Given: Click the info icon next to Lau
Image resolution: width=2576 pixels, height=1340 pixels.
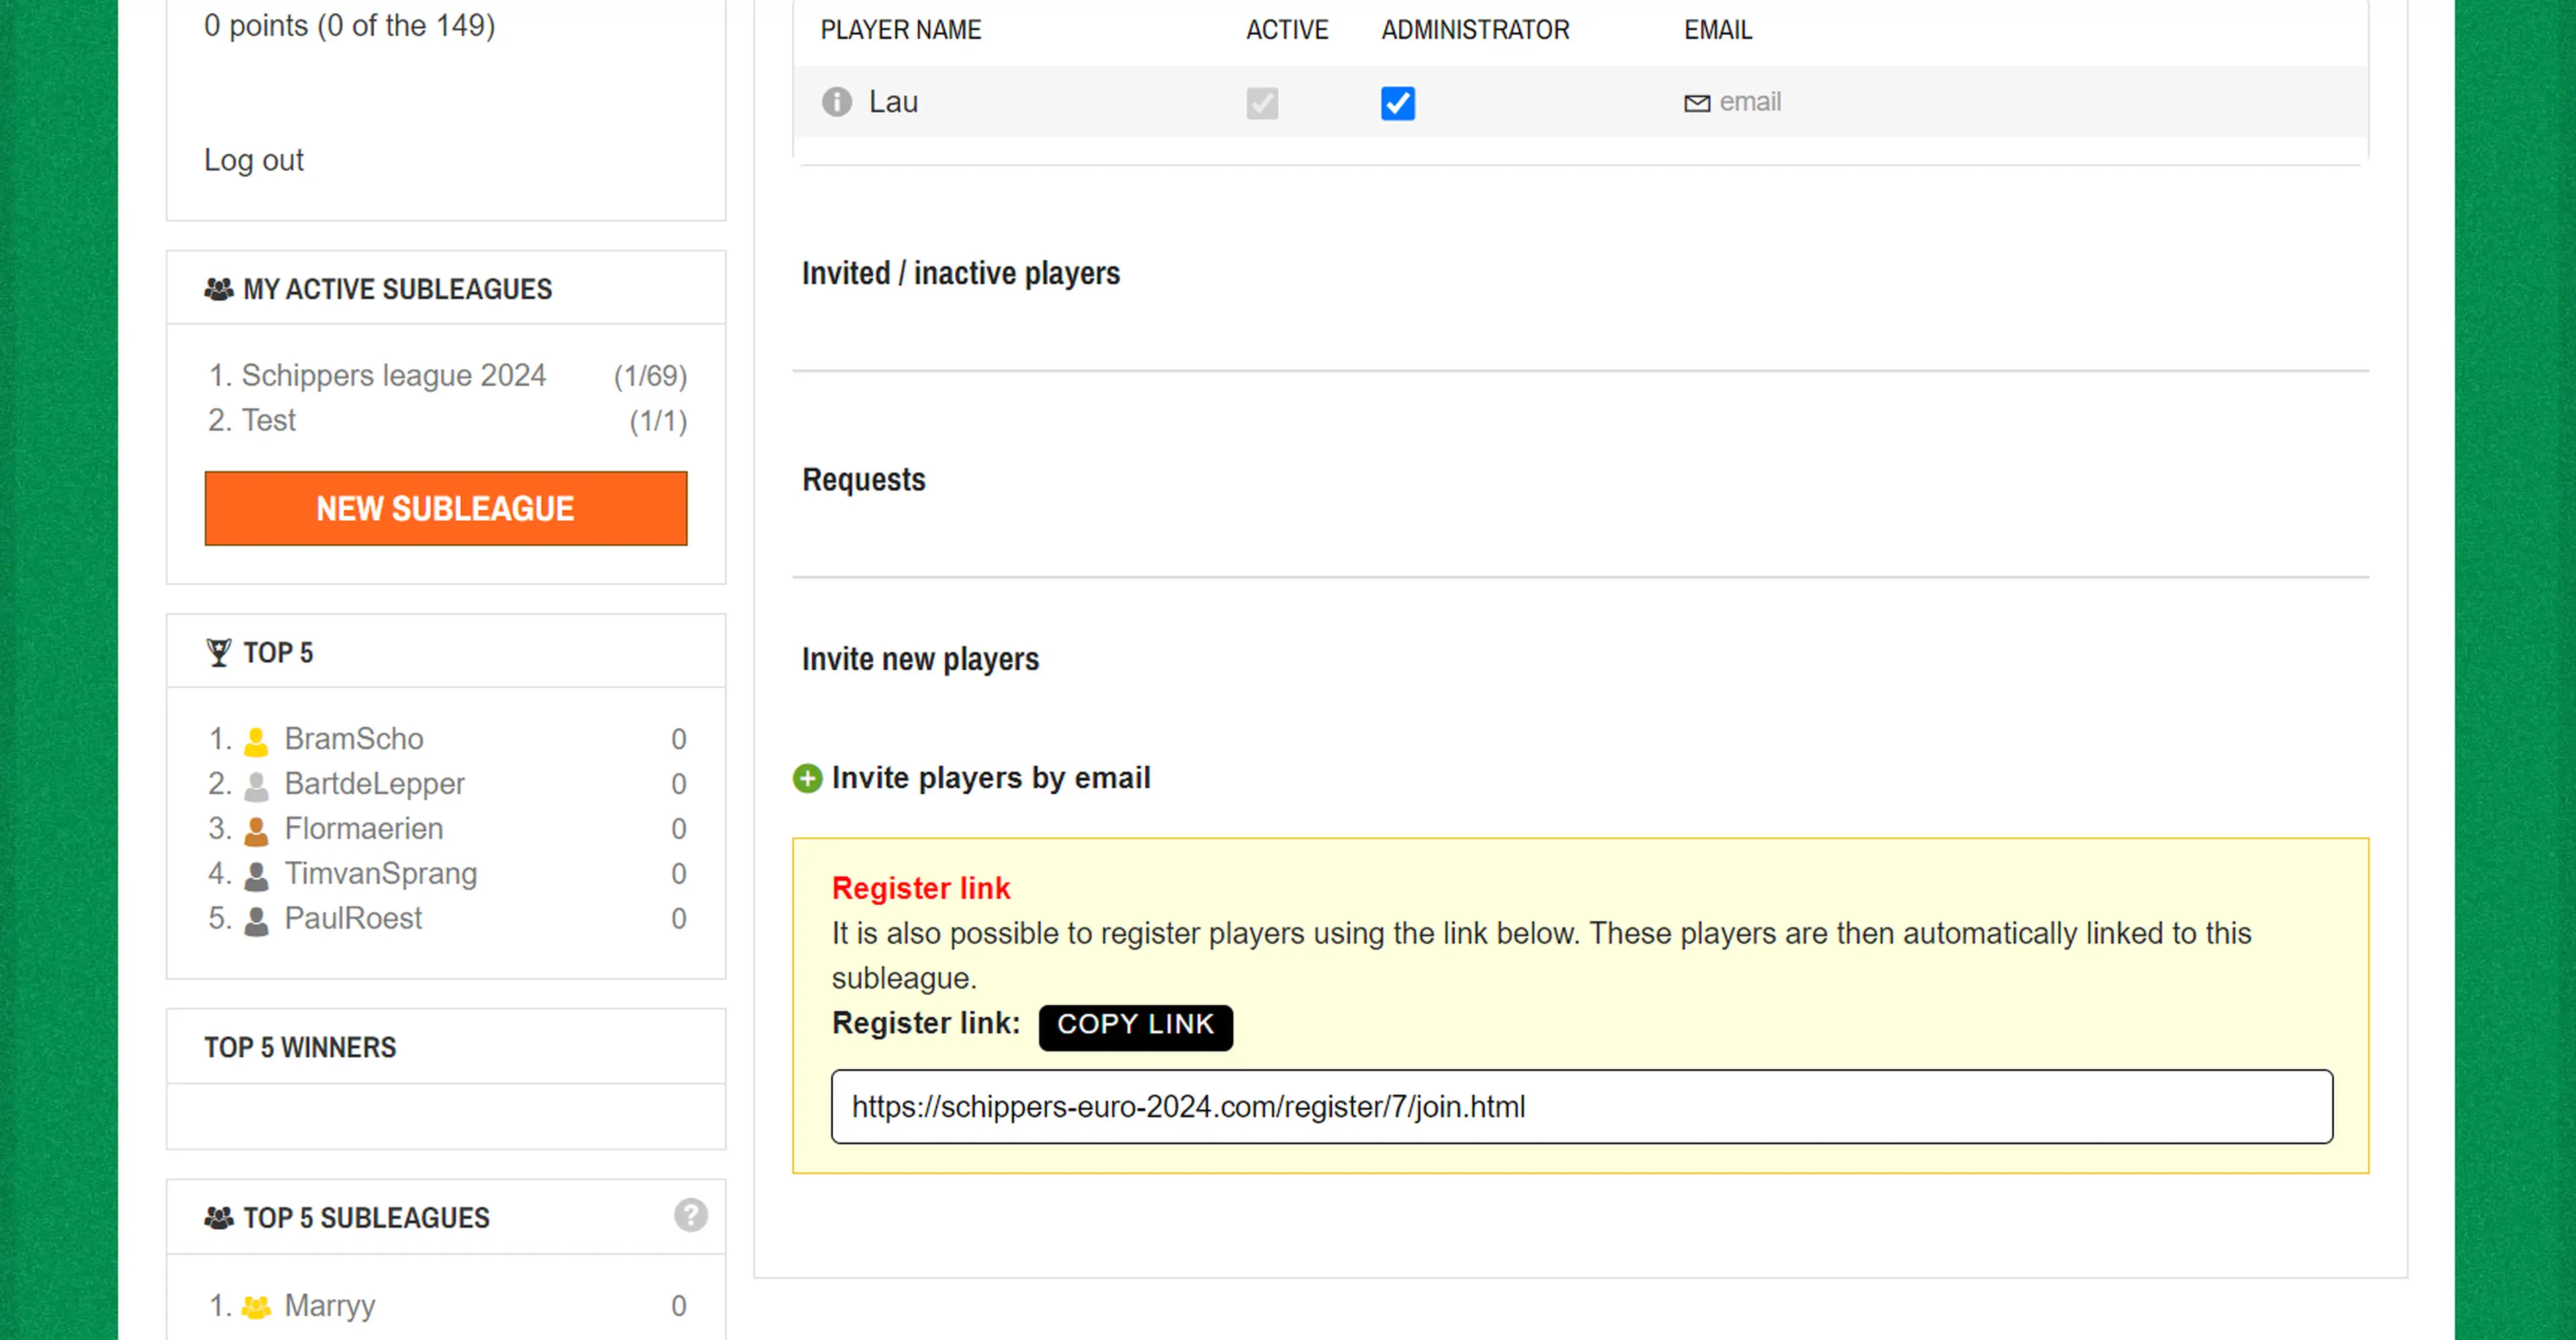Looking at the screenshot, I should click(x=836, y=102).
